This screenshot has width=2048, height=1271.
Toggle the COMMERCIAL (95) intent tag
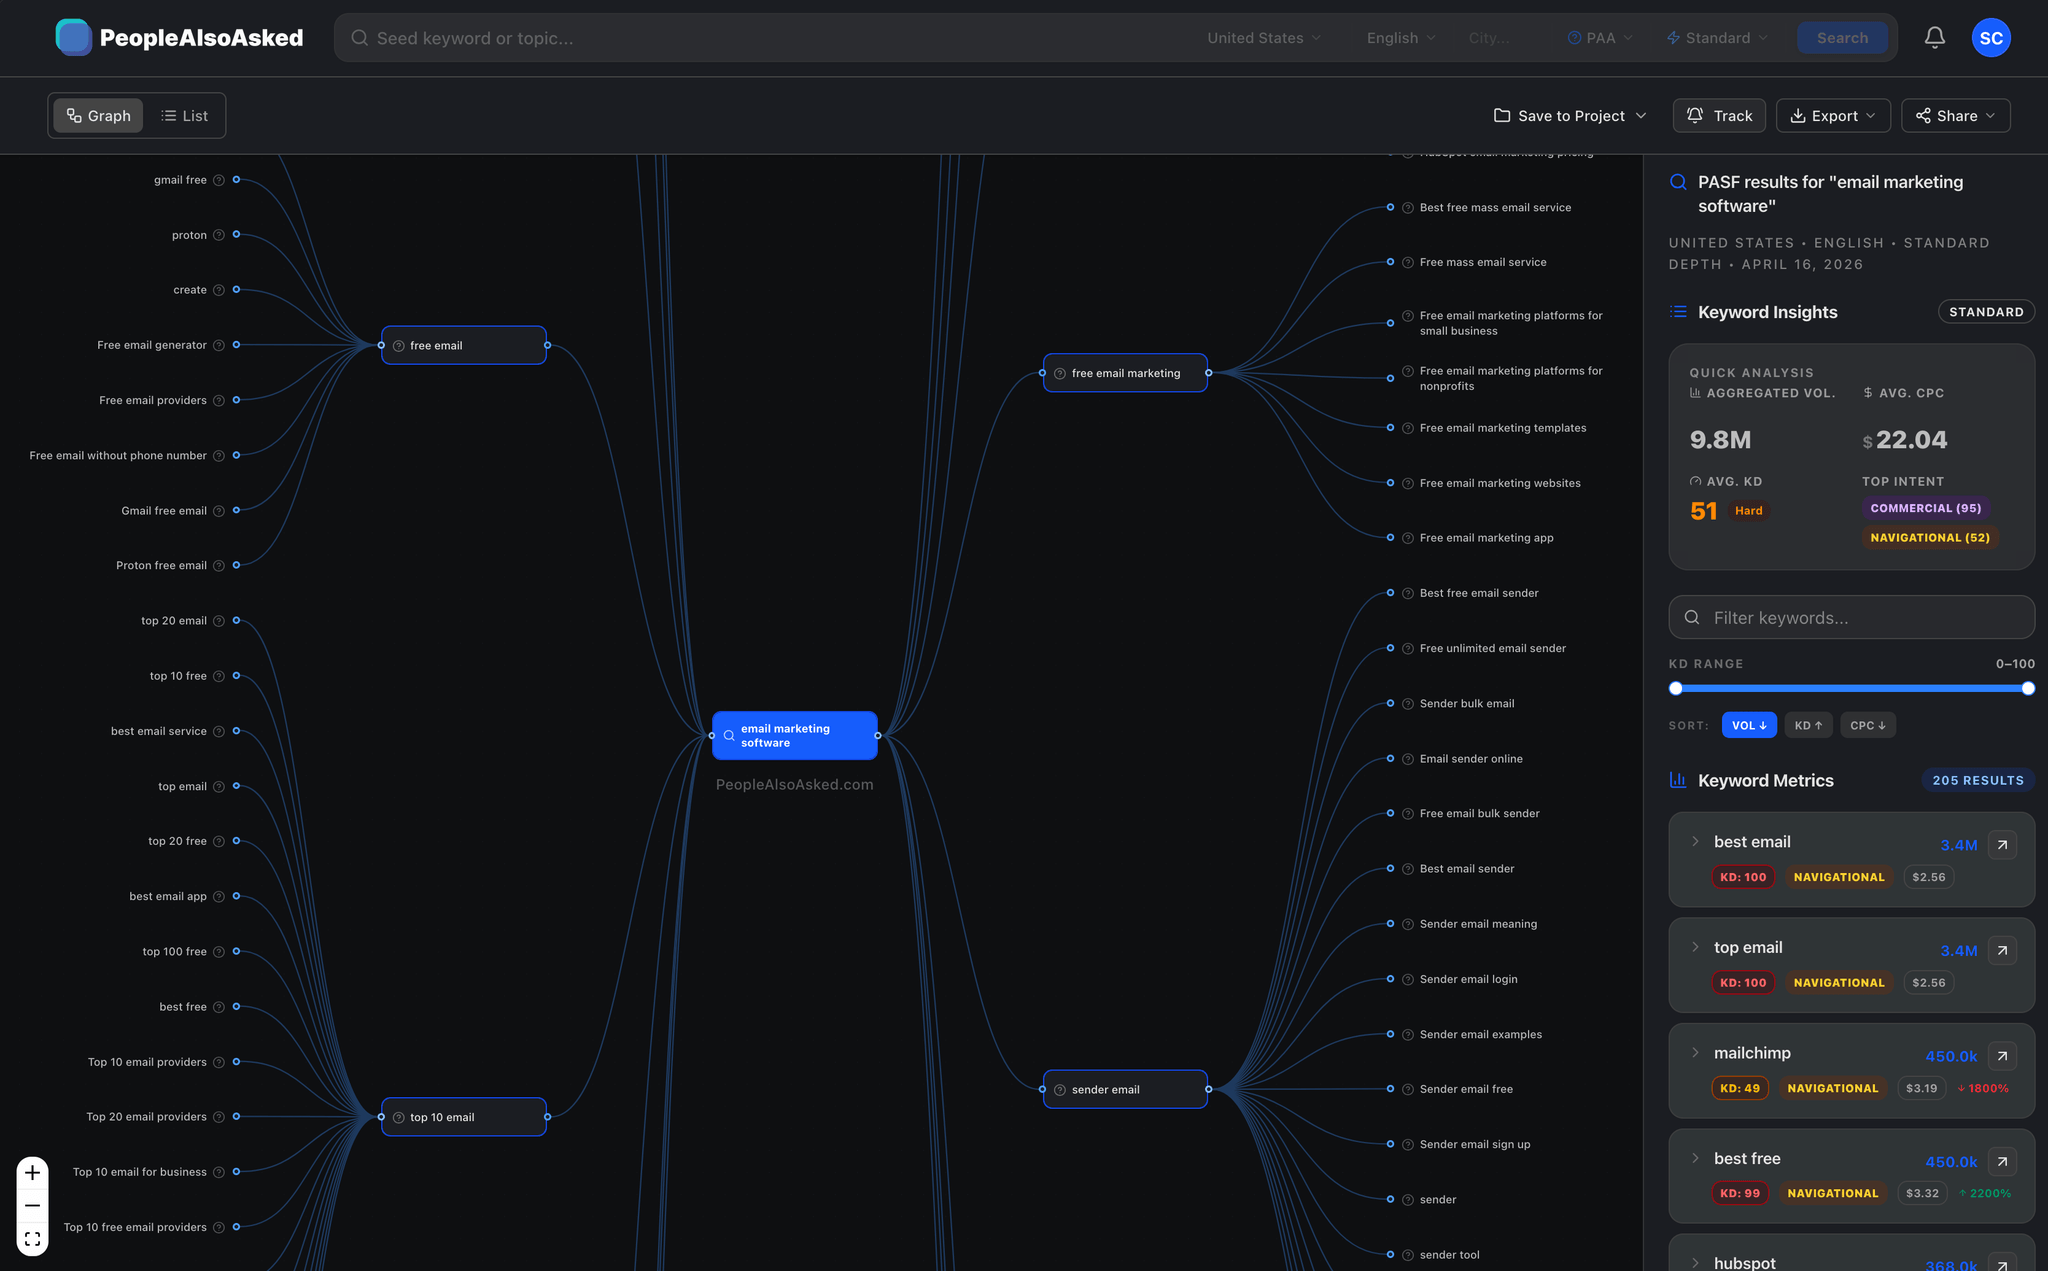[x=1926, y=508]
